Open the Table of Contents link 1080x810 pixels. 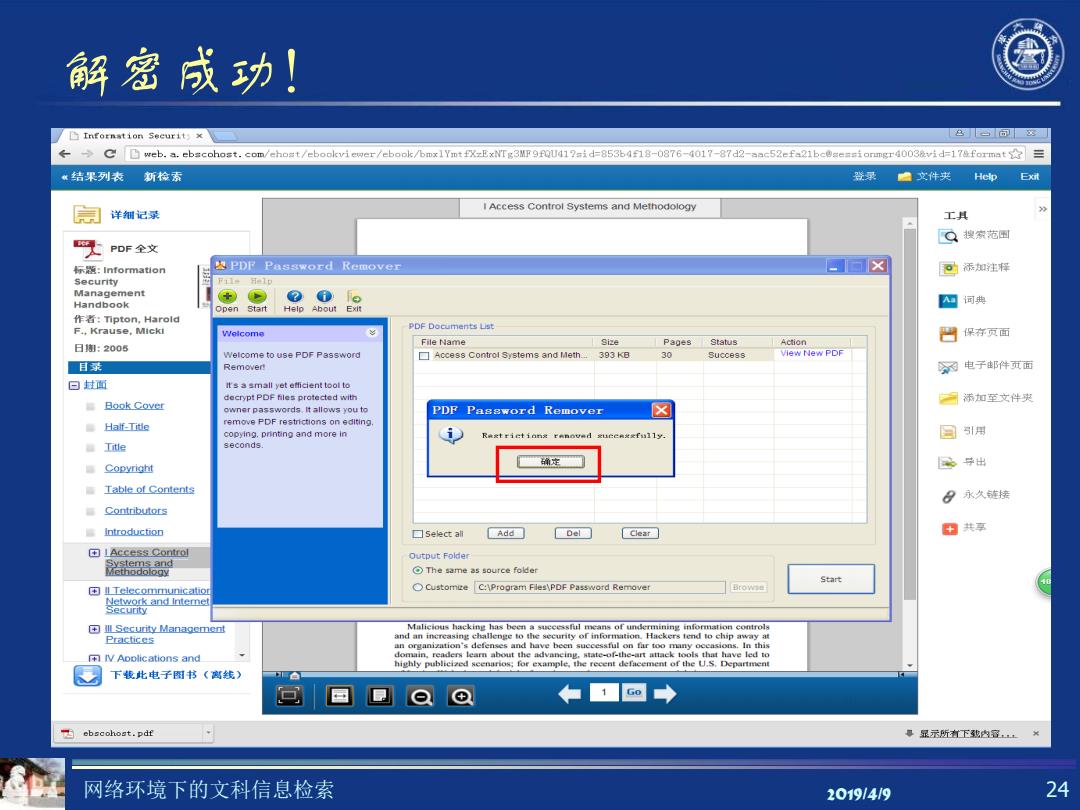149,490
